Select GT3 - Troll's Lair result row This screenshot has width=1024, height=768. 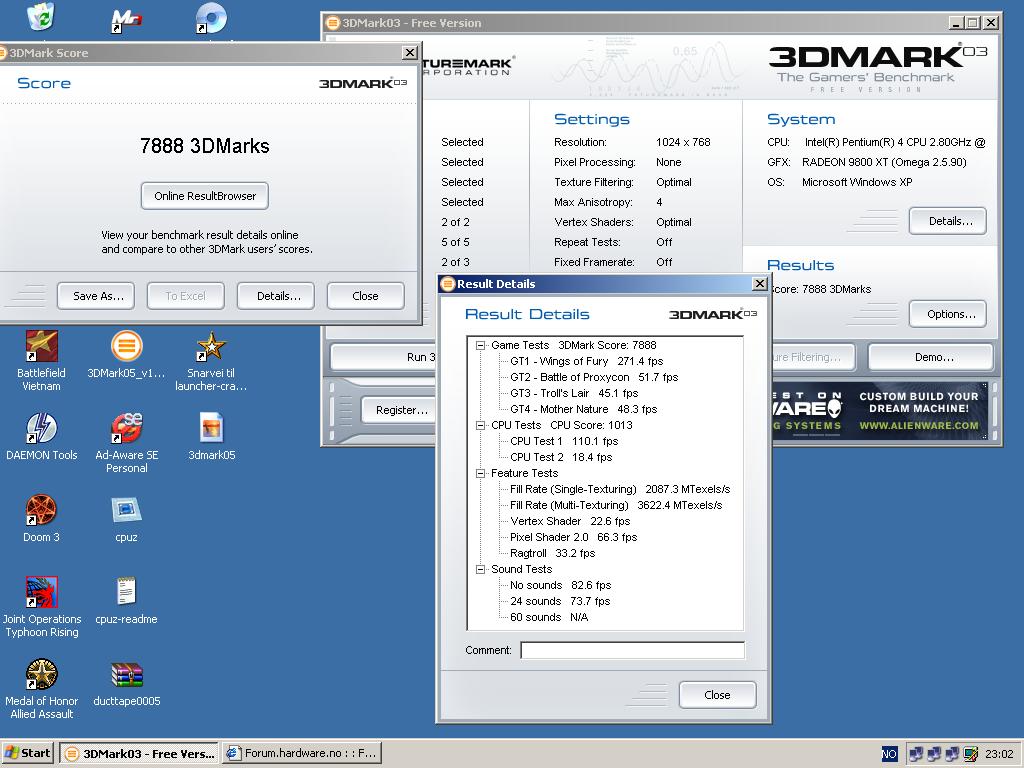tap(574, 393)
